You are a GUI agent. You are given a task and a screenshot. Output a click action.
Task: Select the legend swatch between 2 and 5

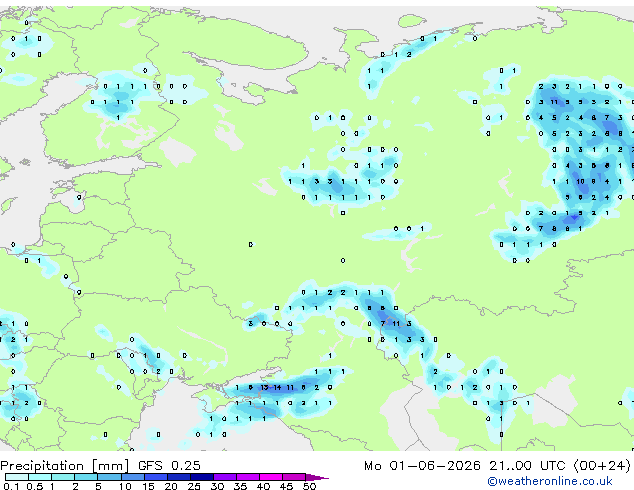click(86, 477)
